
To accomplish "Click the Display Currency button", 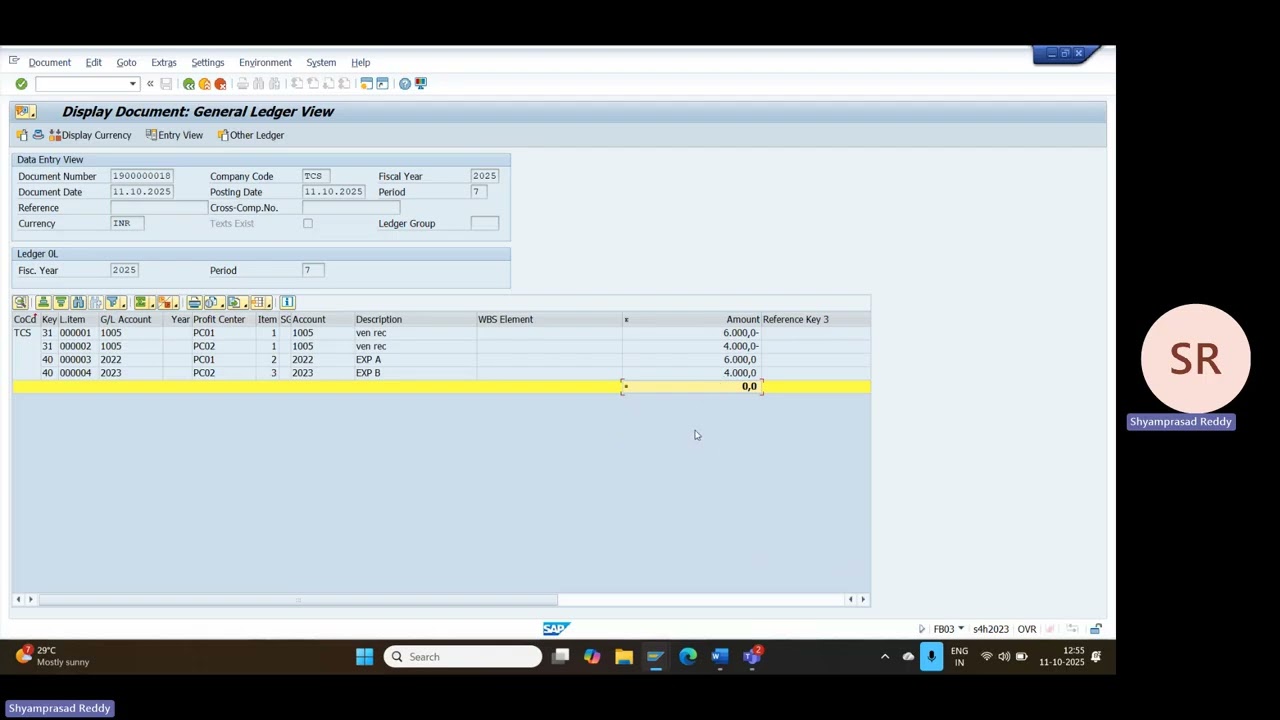I will click(90, 135).
